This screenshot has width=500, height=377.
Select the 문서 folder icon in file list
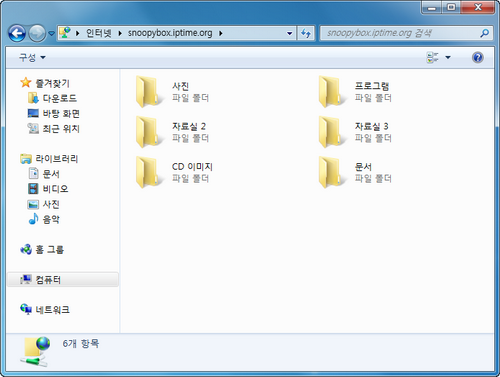coord(331,172)
